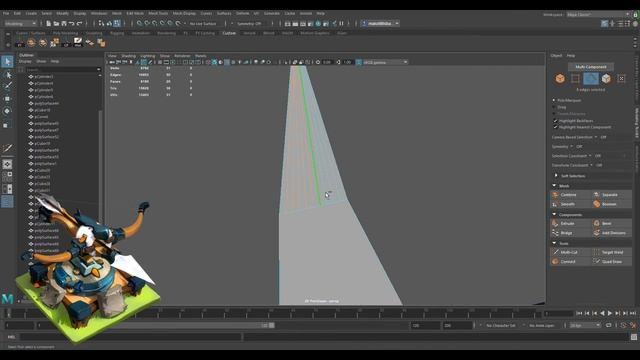This screenshot has height=360, width=640.
Task: Activate the Lasso select tool
Action: (7, 75)
